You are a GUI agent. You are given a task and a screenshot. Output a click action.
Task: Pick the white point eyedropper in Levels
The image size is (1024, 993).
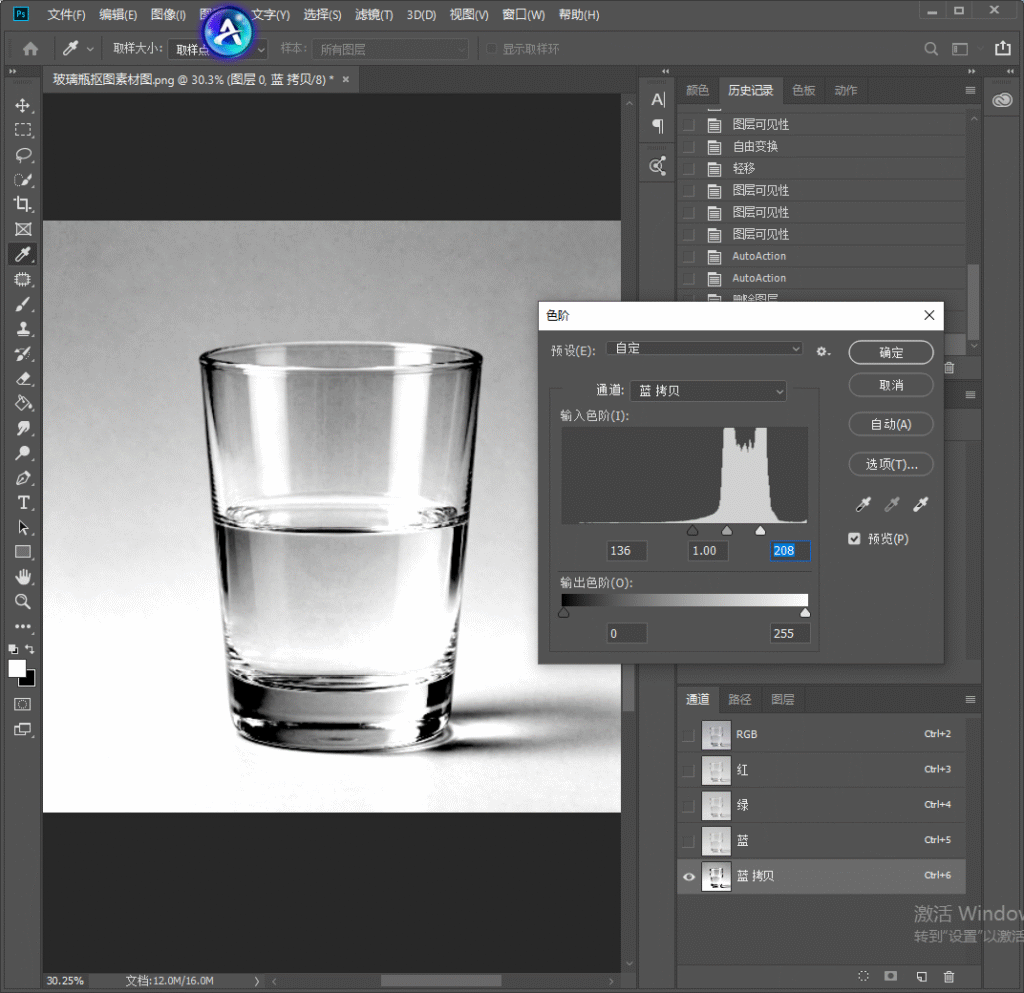click(x=921, y=504)
